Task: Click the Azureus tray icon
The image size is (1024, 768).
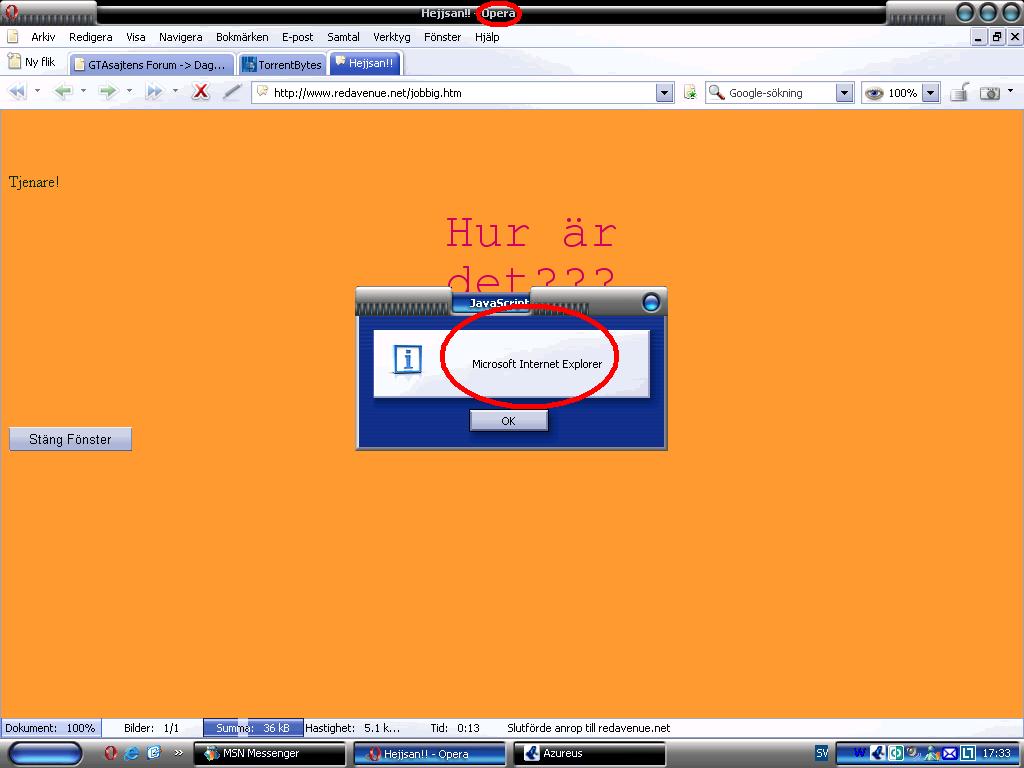Action: pos(878,753)
